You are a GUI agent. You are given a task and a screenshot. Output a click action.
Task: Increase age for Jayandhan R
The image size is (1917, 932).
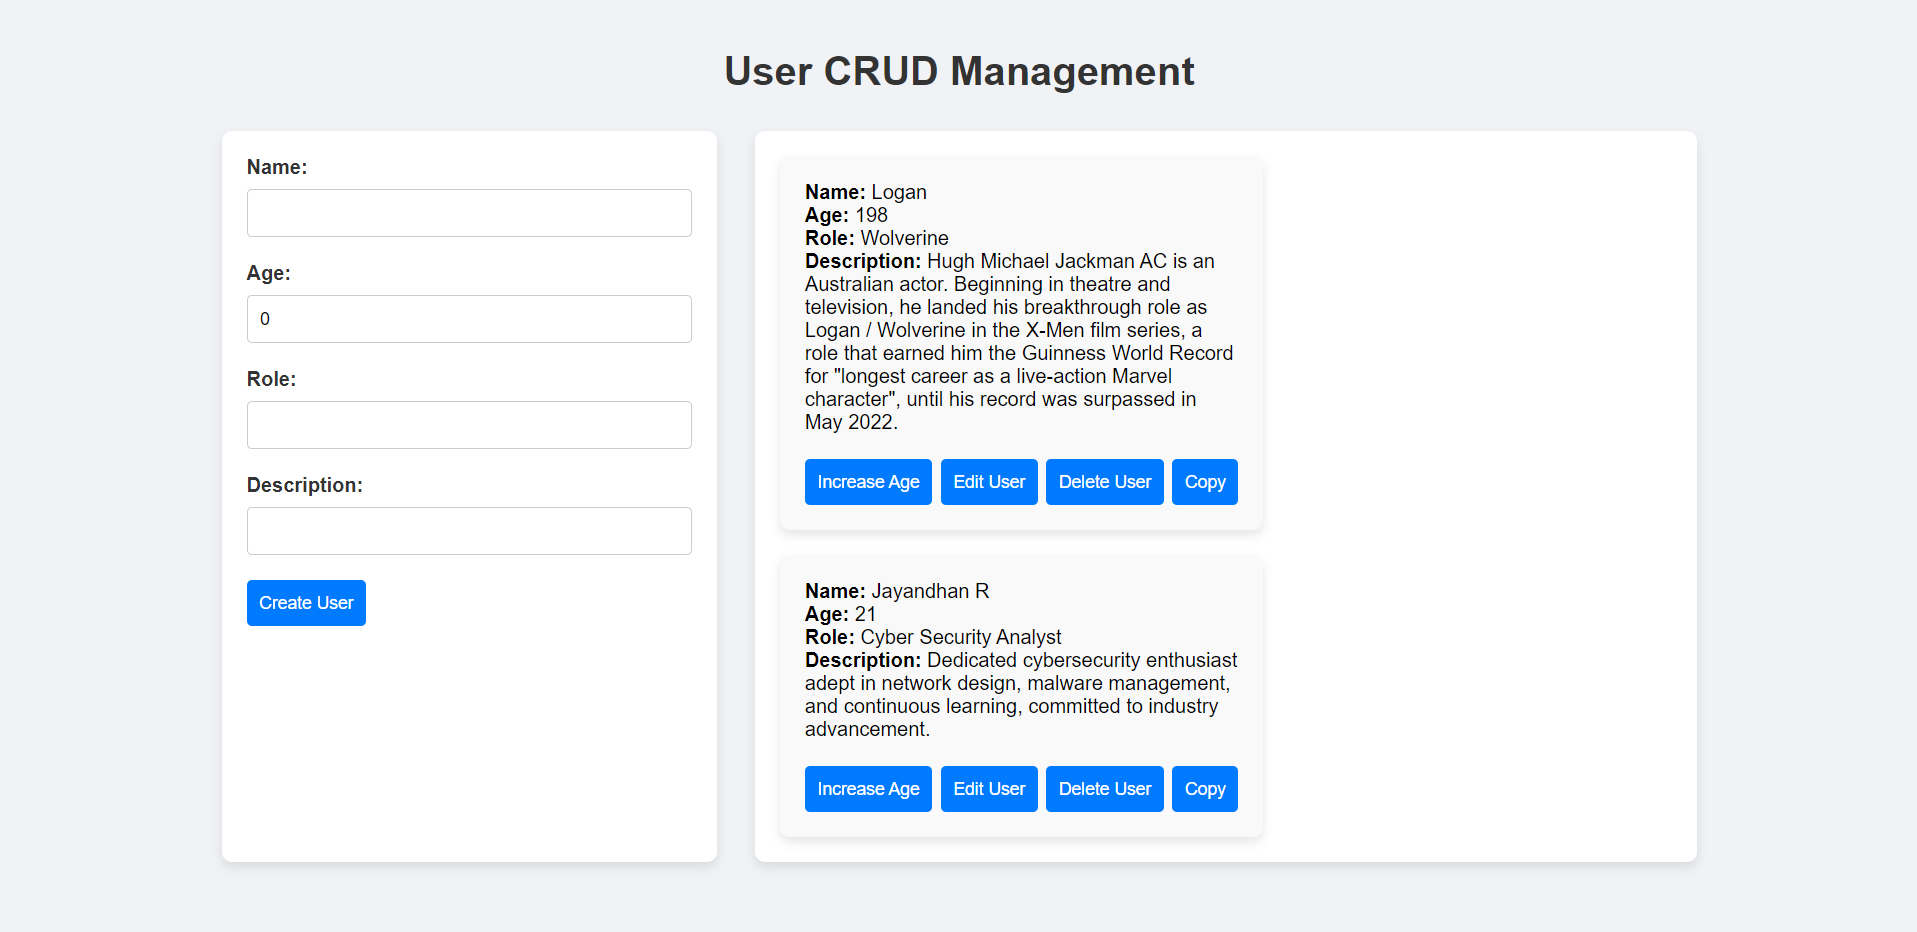click(868, 789)
